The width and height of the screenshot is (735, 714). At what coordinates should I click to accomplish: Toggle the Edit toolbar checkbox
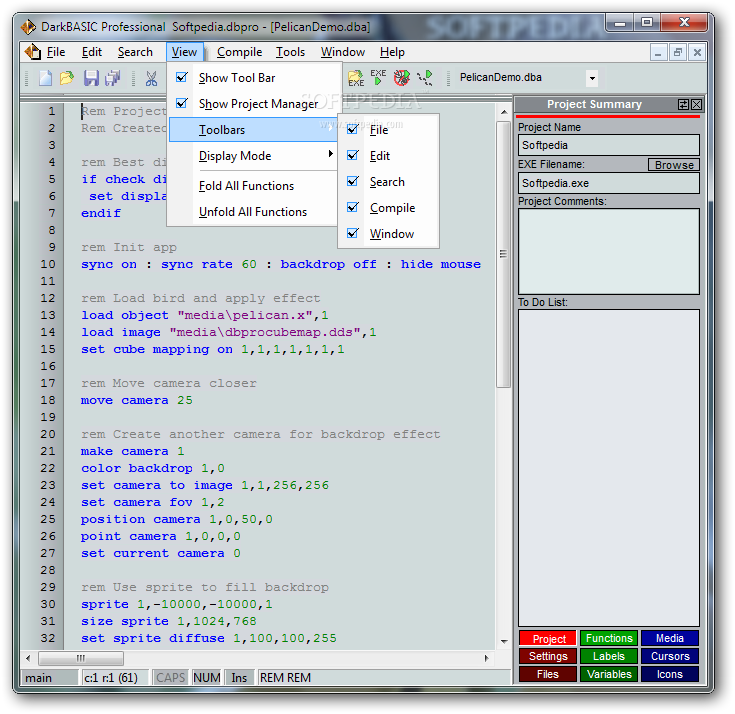click(353, 155)
